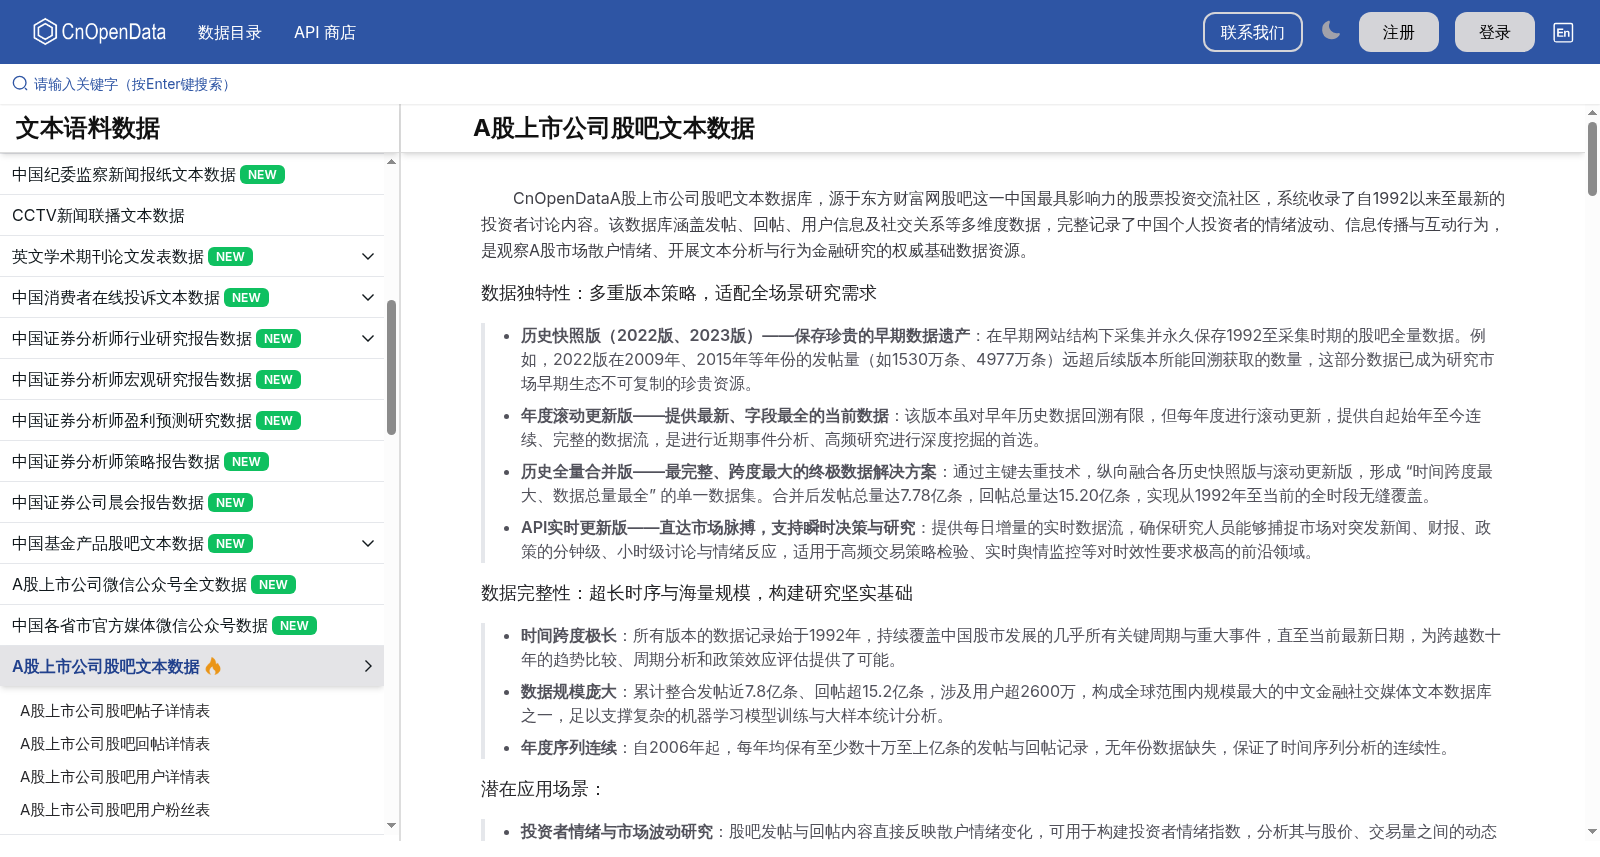Click the fire icon beside A股上市公司股吧文本数据
The width and height of the screenshot is (1600, 857).
click(x=213, y=666)
